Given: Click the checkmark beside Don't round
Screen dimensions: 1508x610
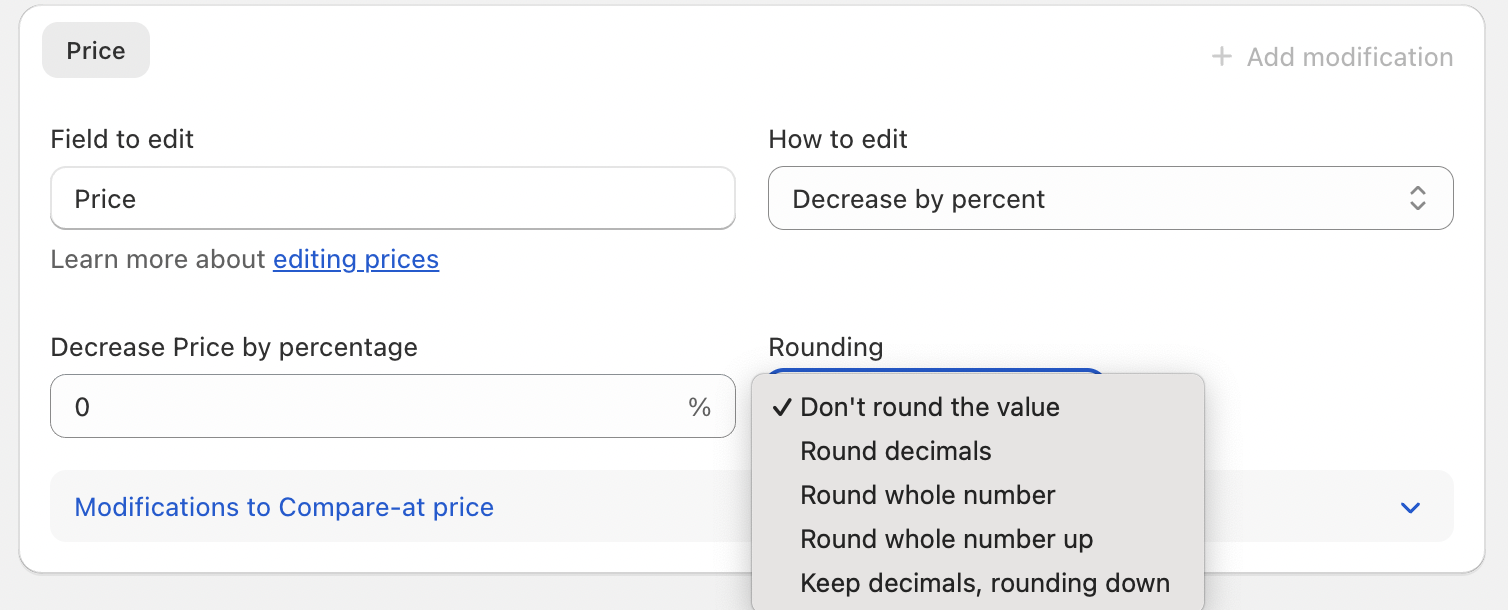Looking at the screenshot, I should point(783,407).
